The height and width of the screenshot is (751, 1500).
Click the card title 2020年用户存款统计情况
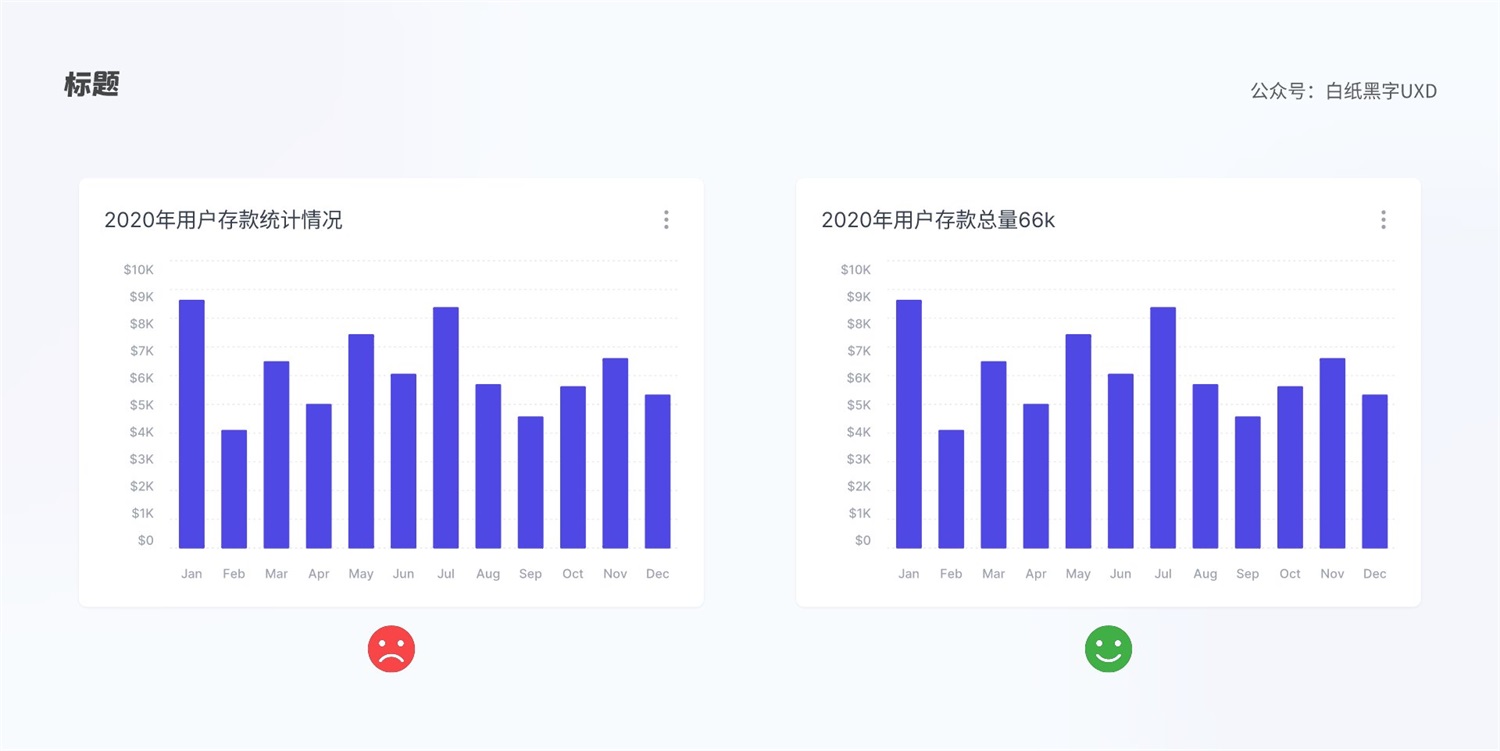click(223, 220)
